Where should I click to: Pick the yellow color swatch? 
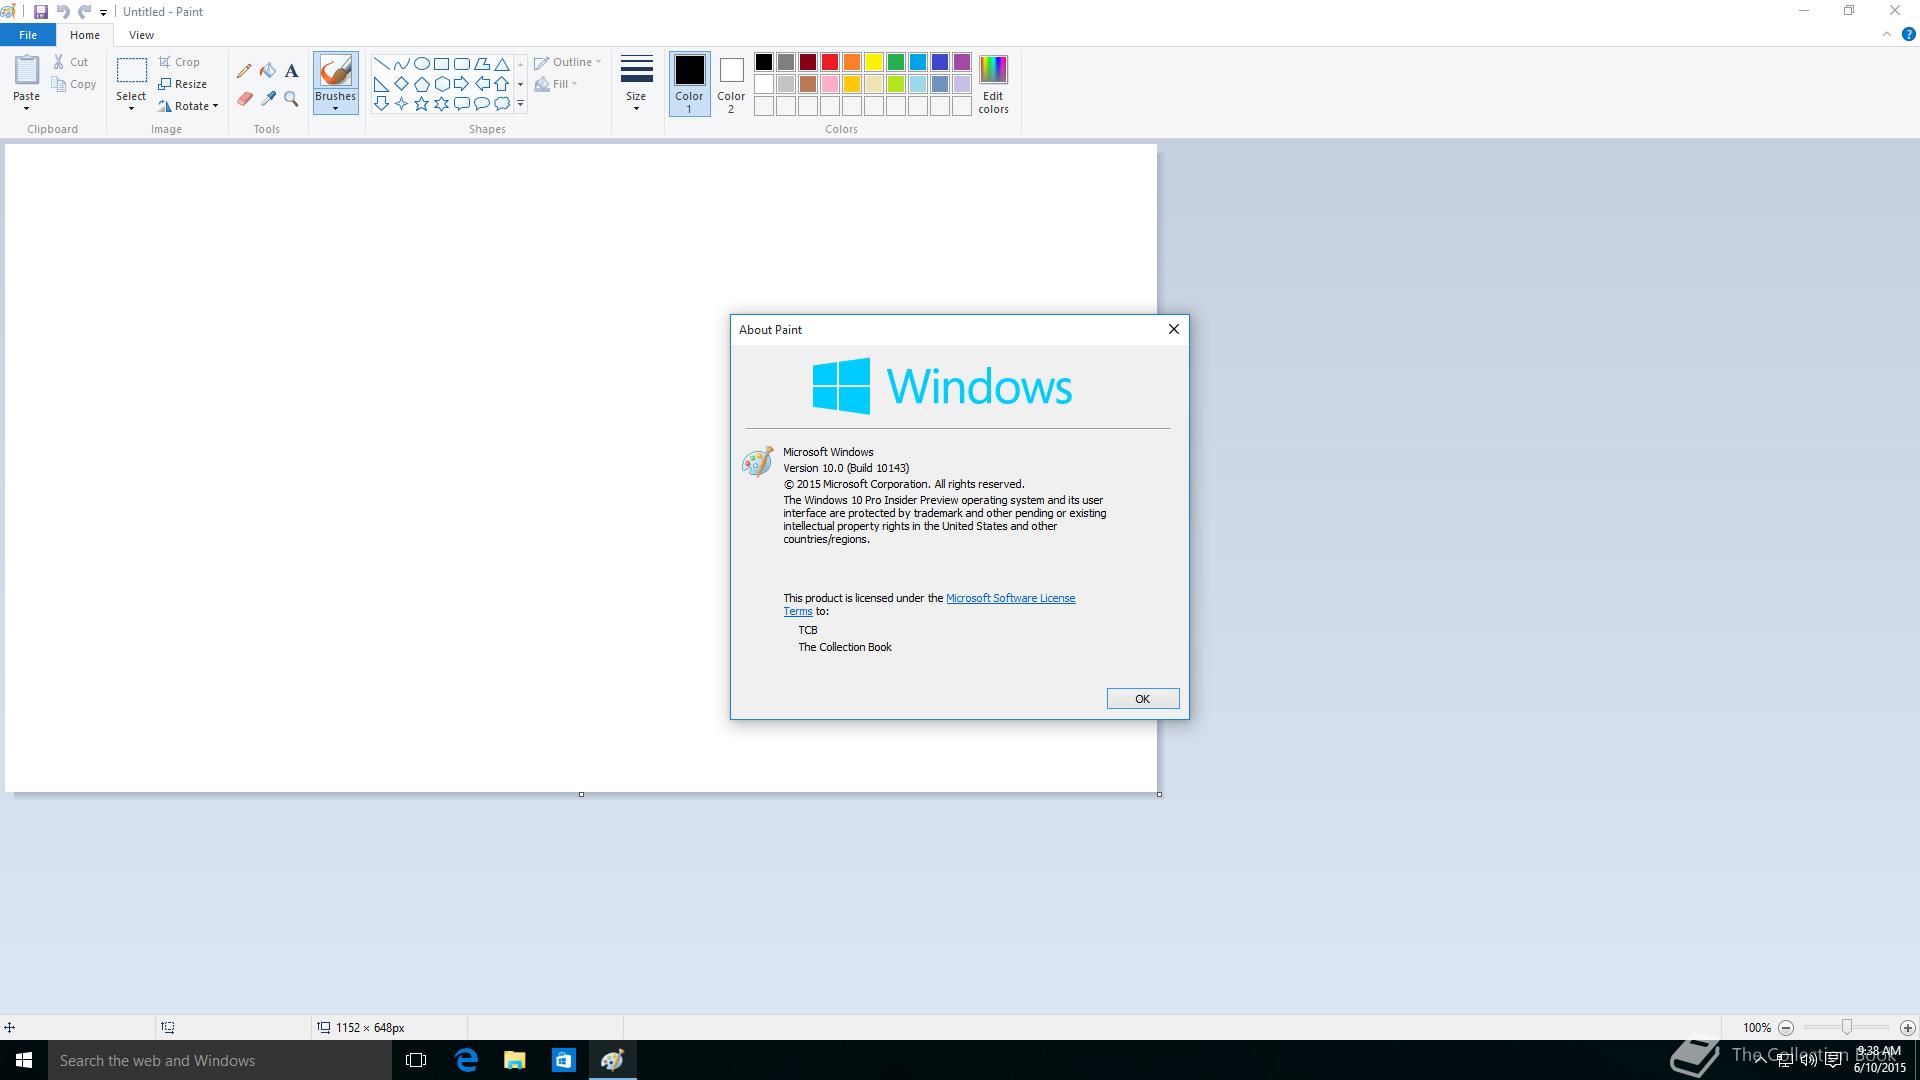pyautogui.click(x=874, y=62)
